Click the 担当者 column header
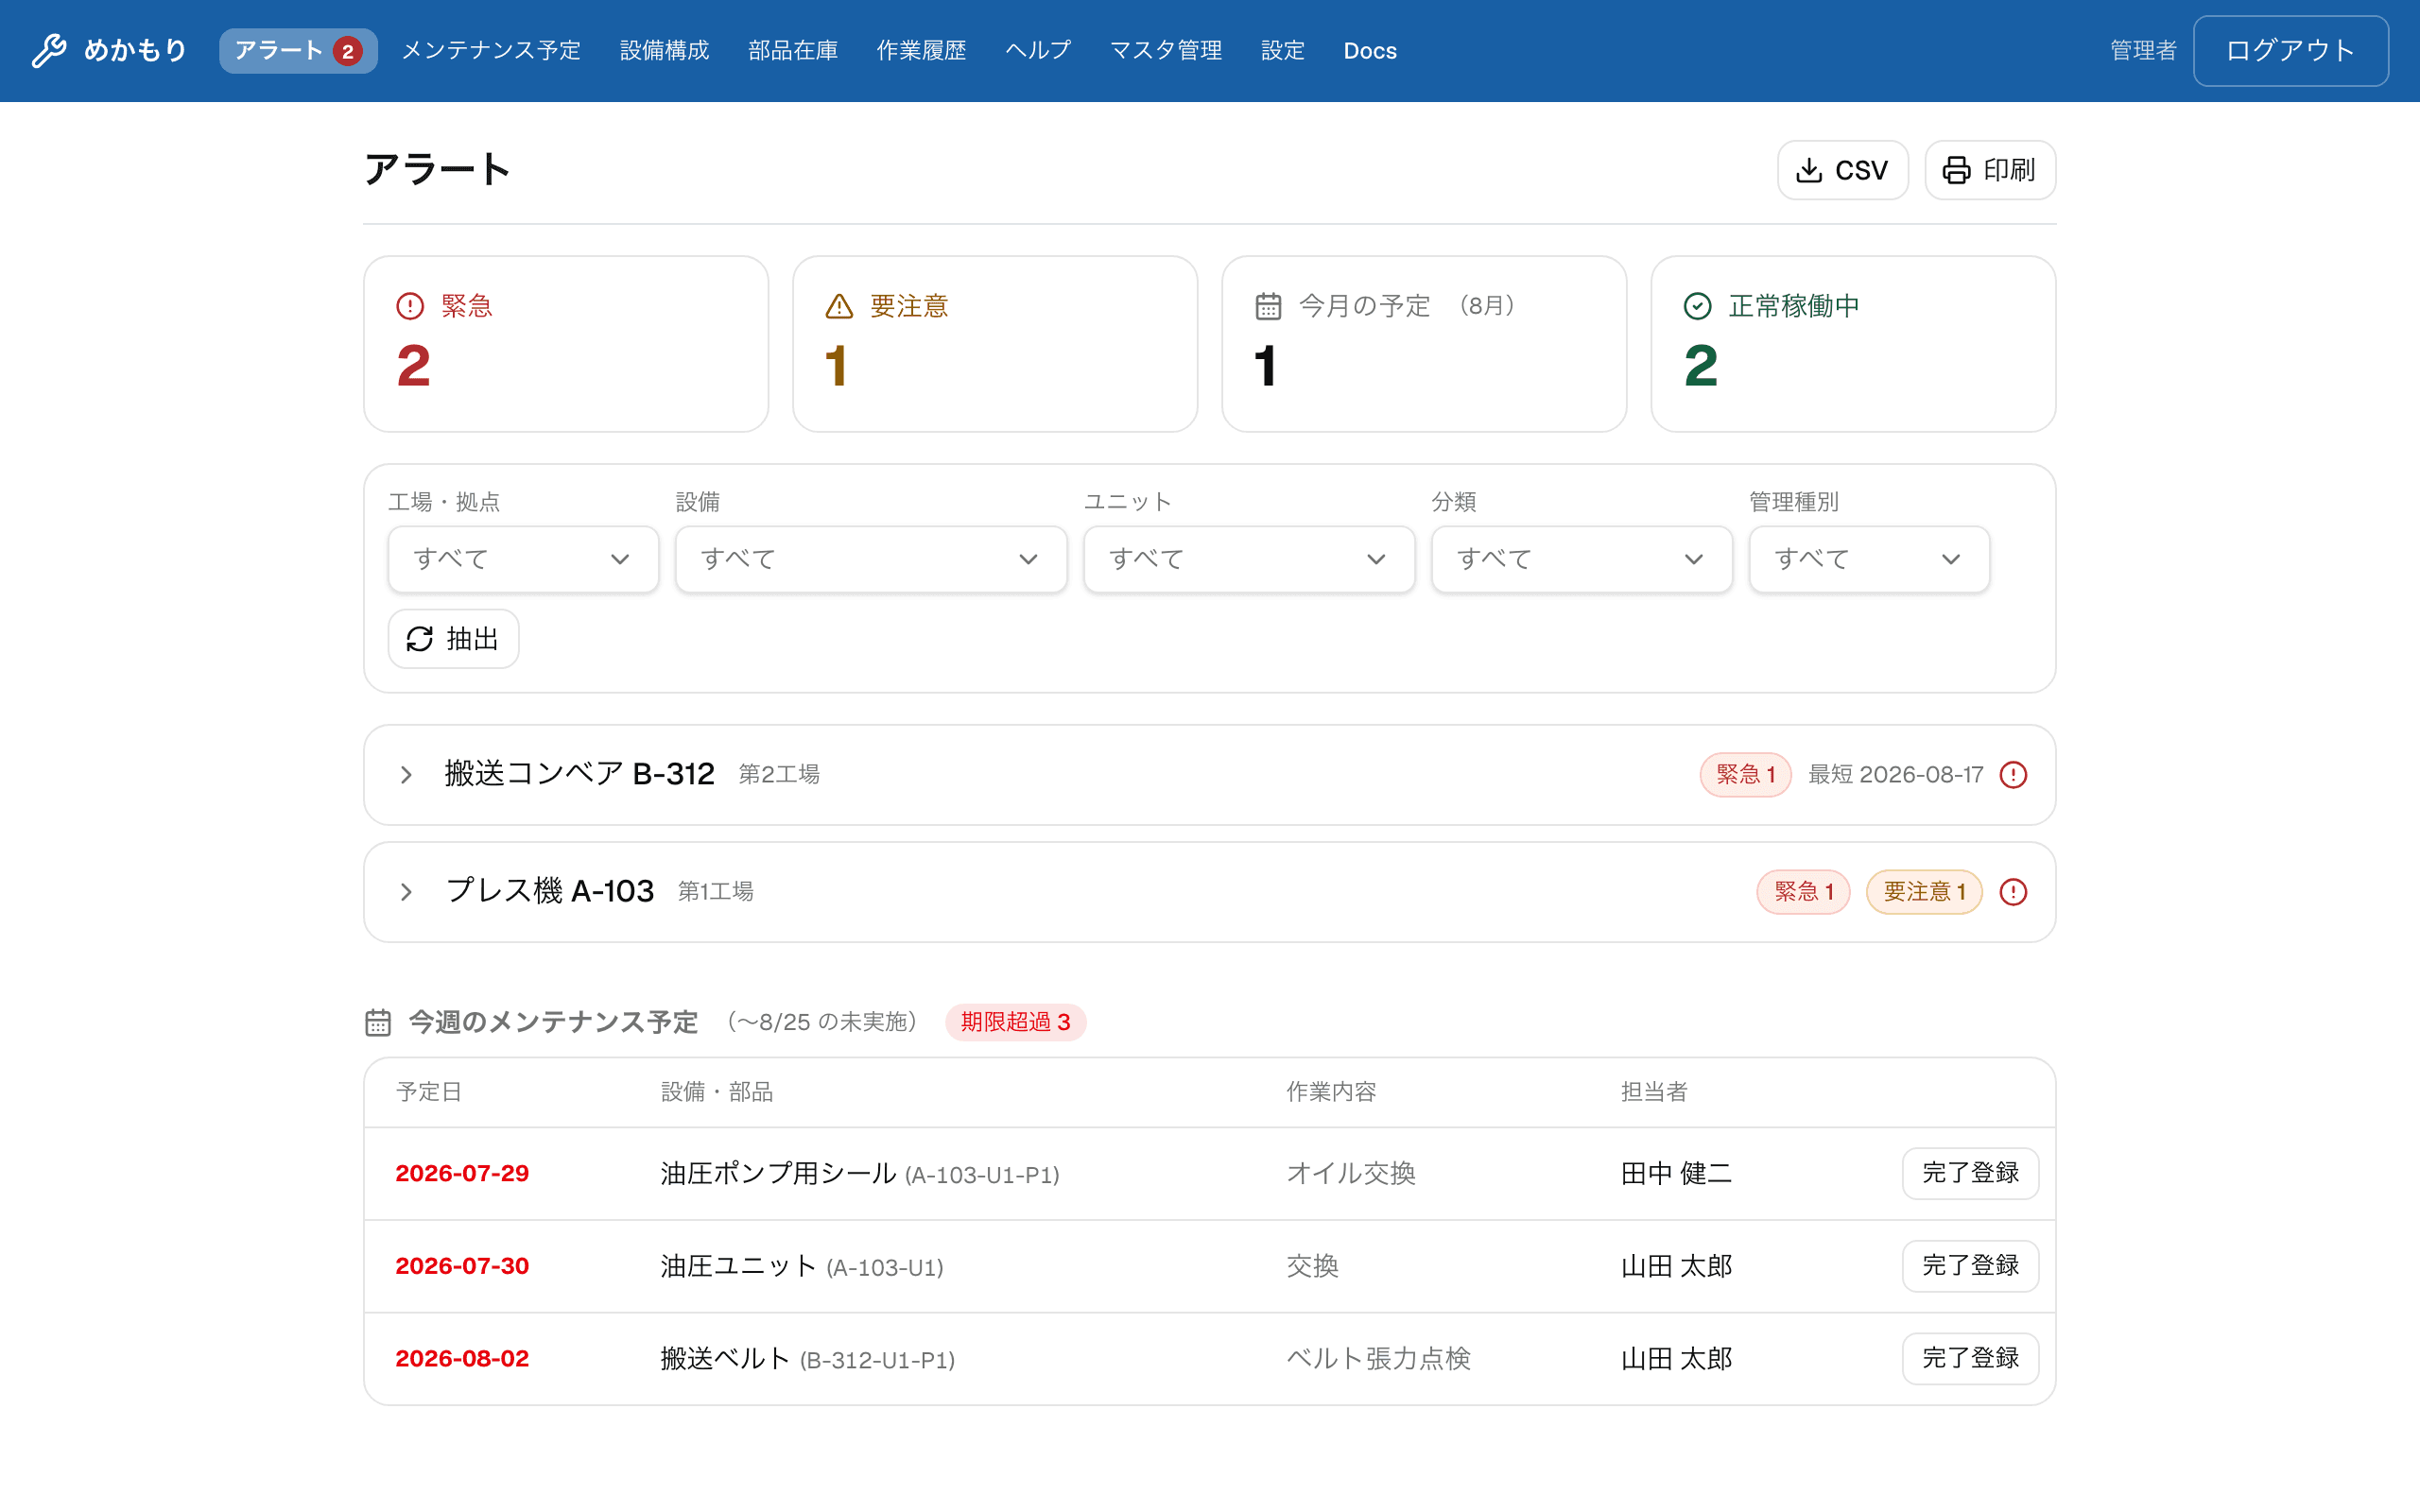 [1654, 1092]
